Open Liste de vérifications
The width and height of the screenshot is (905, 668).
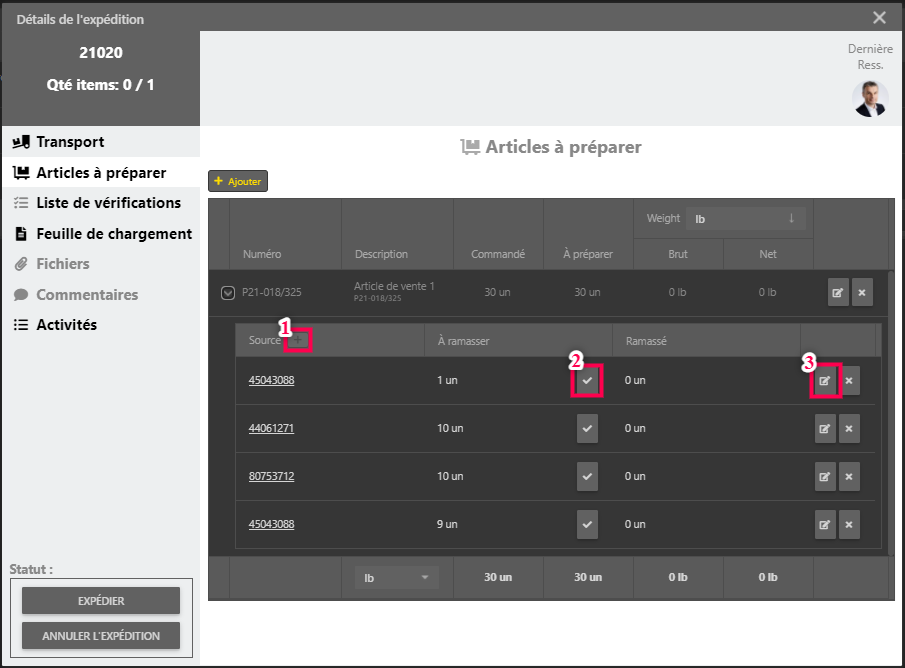[x=101, y=203]
